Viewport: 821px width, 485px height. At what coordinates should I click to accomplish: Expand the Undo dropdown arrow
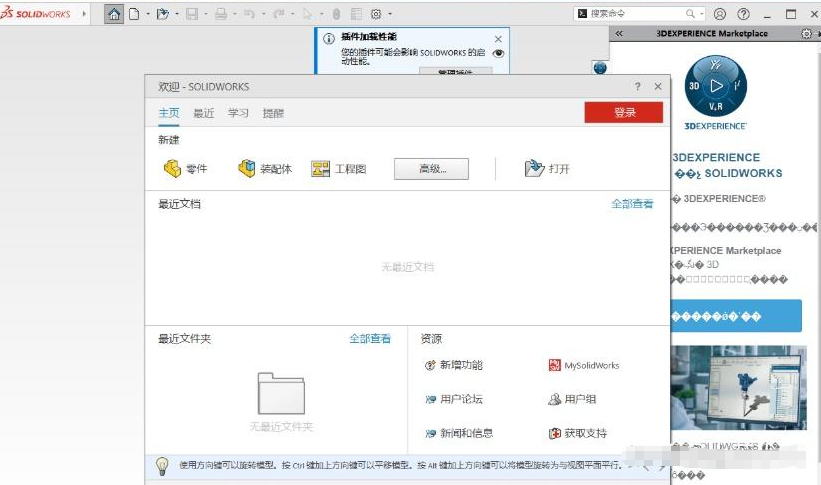pos(263,14)
